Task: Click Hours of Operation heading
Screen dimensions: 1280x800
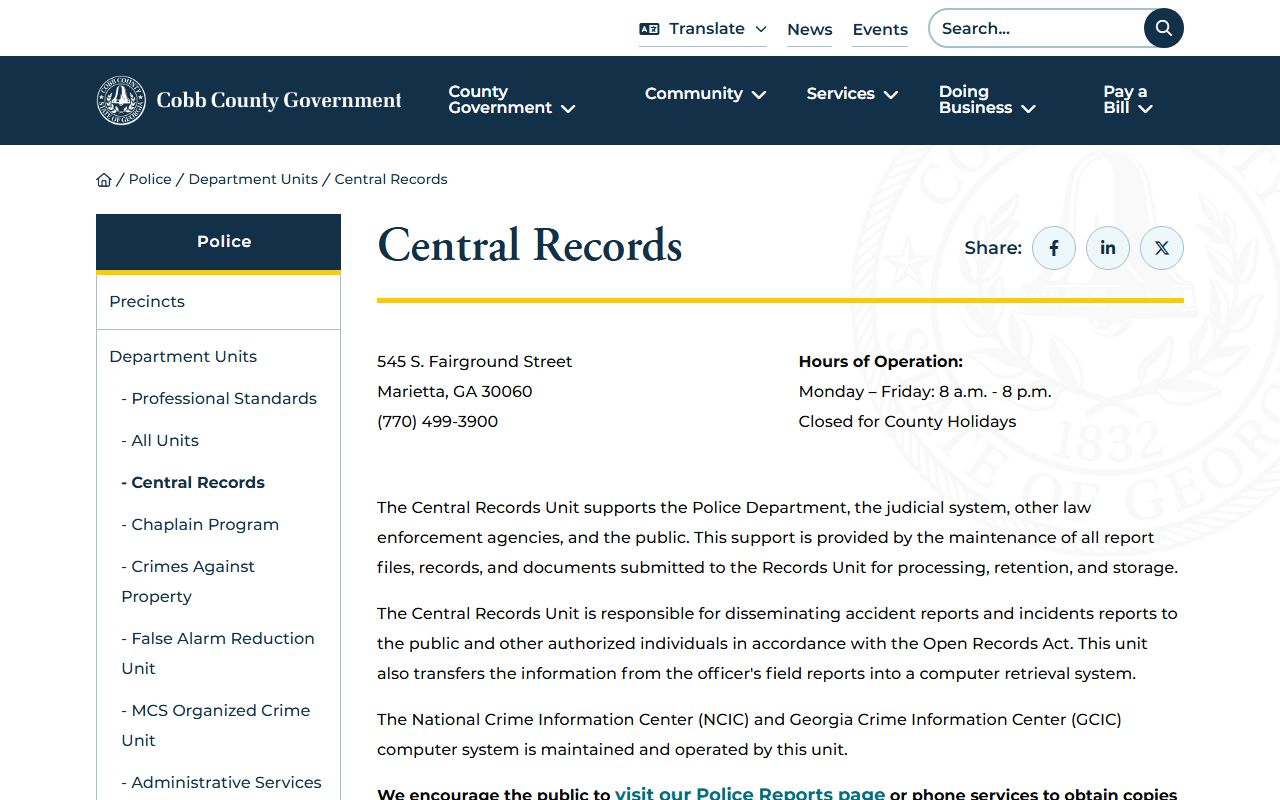Action: (x=881, y=361)
